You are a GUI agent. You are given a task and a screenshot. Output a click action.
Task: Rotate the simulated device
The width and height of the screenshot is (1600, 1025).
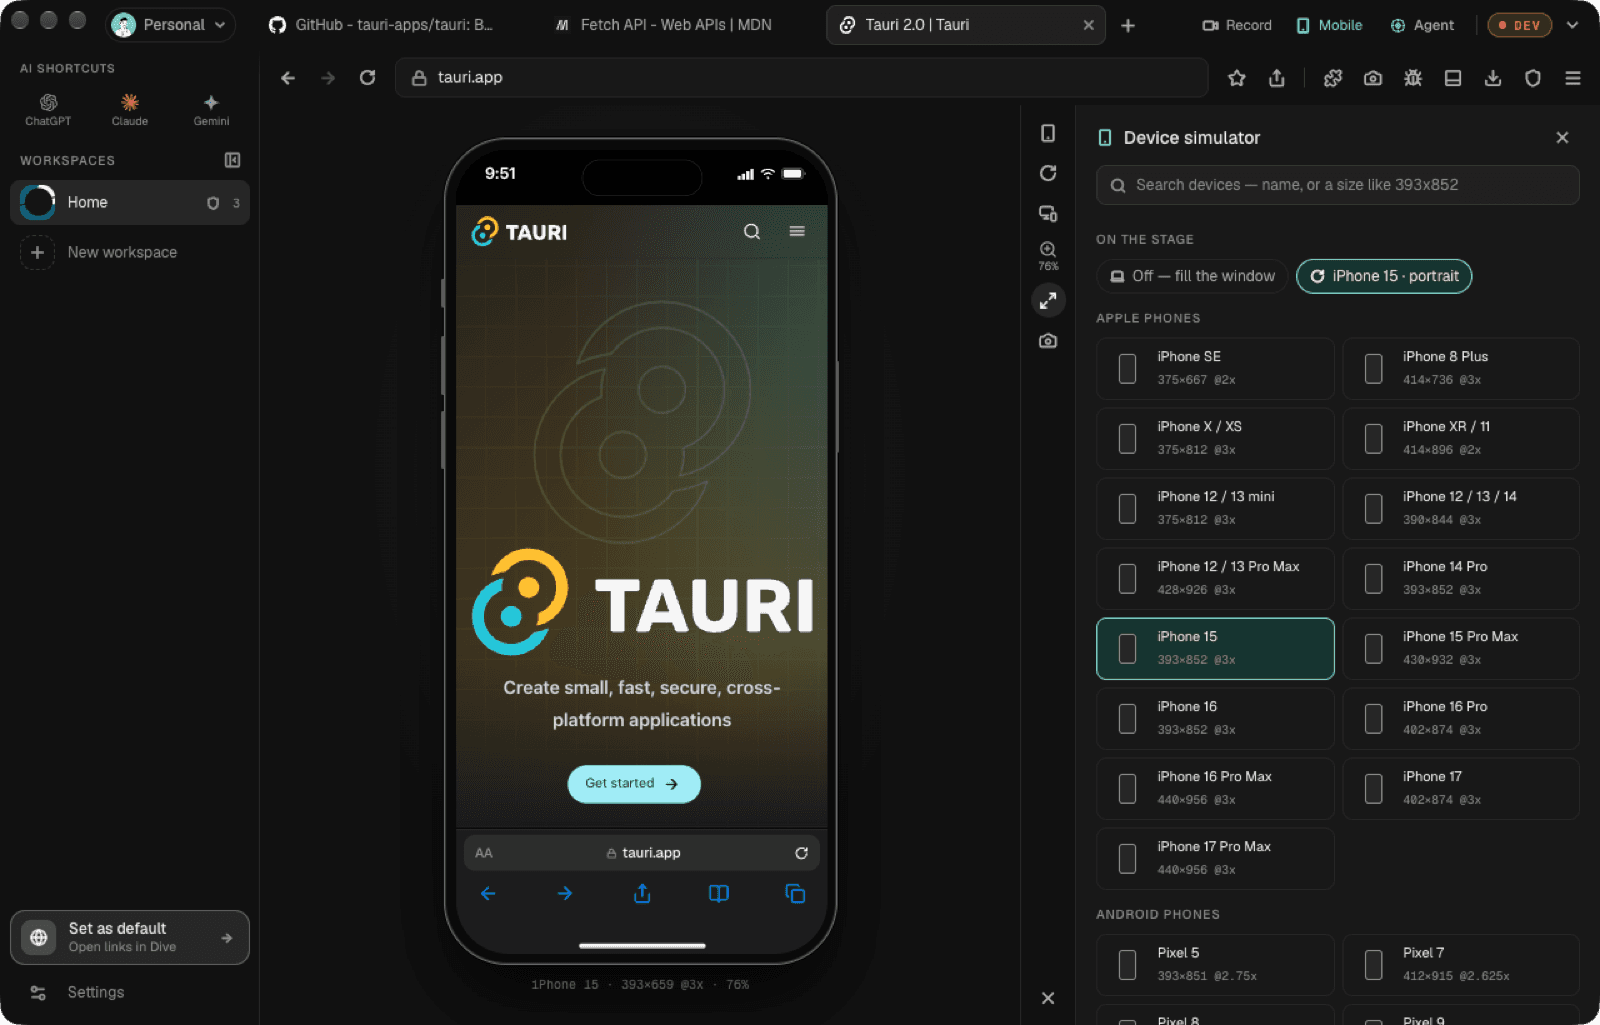coord(1048,174)
